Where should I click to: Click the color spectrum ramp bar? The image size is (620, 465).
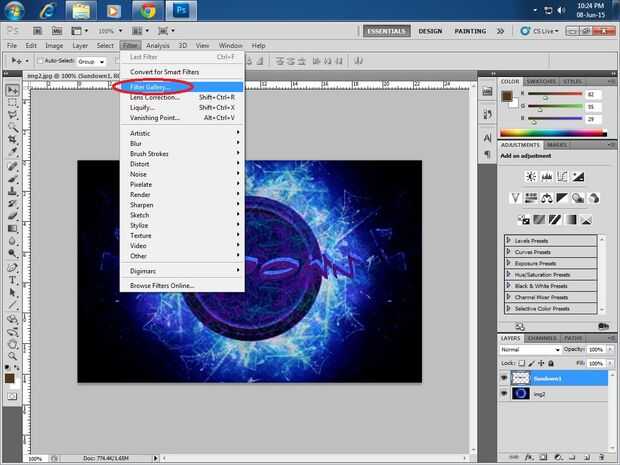pos(553,133)
